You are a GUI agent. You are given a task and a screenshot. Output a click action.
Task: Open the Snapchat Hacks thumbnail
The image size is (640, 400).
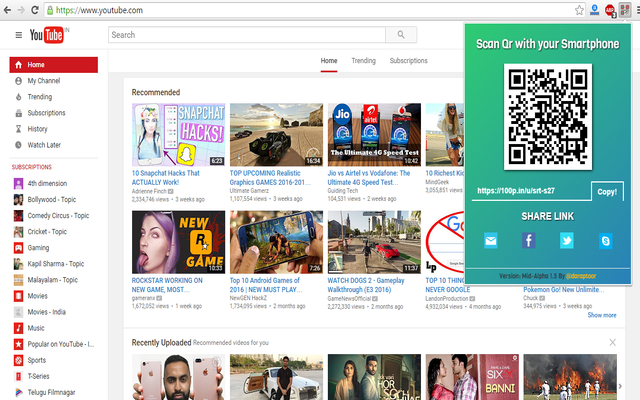(x=178, y=135)
